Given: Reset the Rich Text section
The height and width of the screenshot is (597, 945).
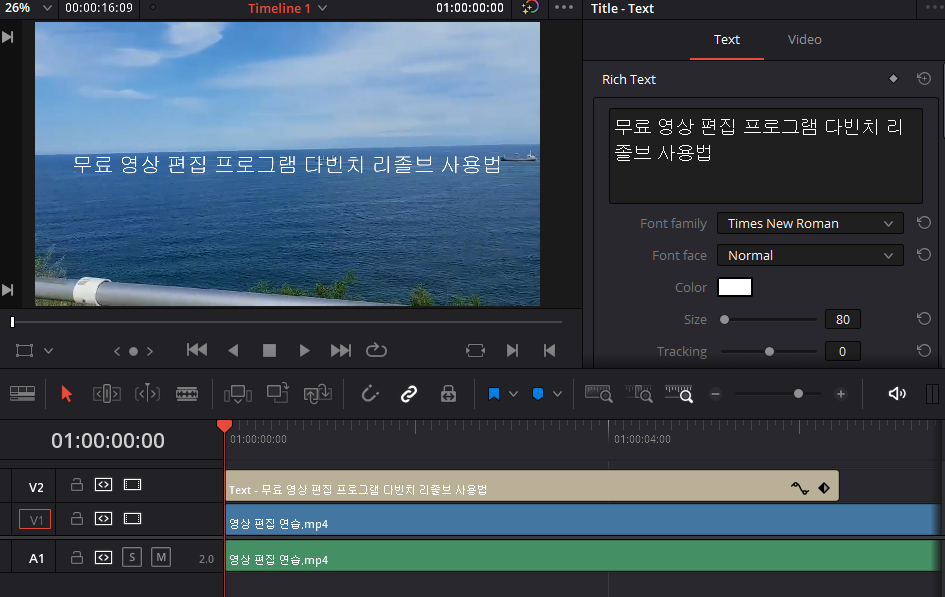Looking at the screenshot, I should click(x=923, y=78).
